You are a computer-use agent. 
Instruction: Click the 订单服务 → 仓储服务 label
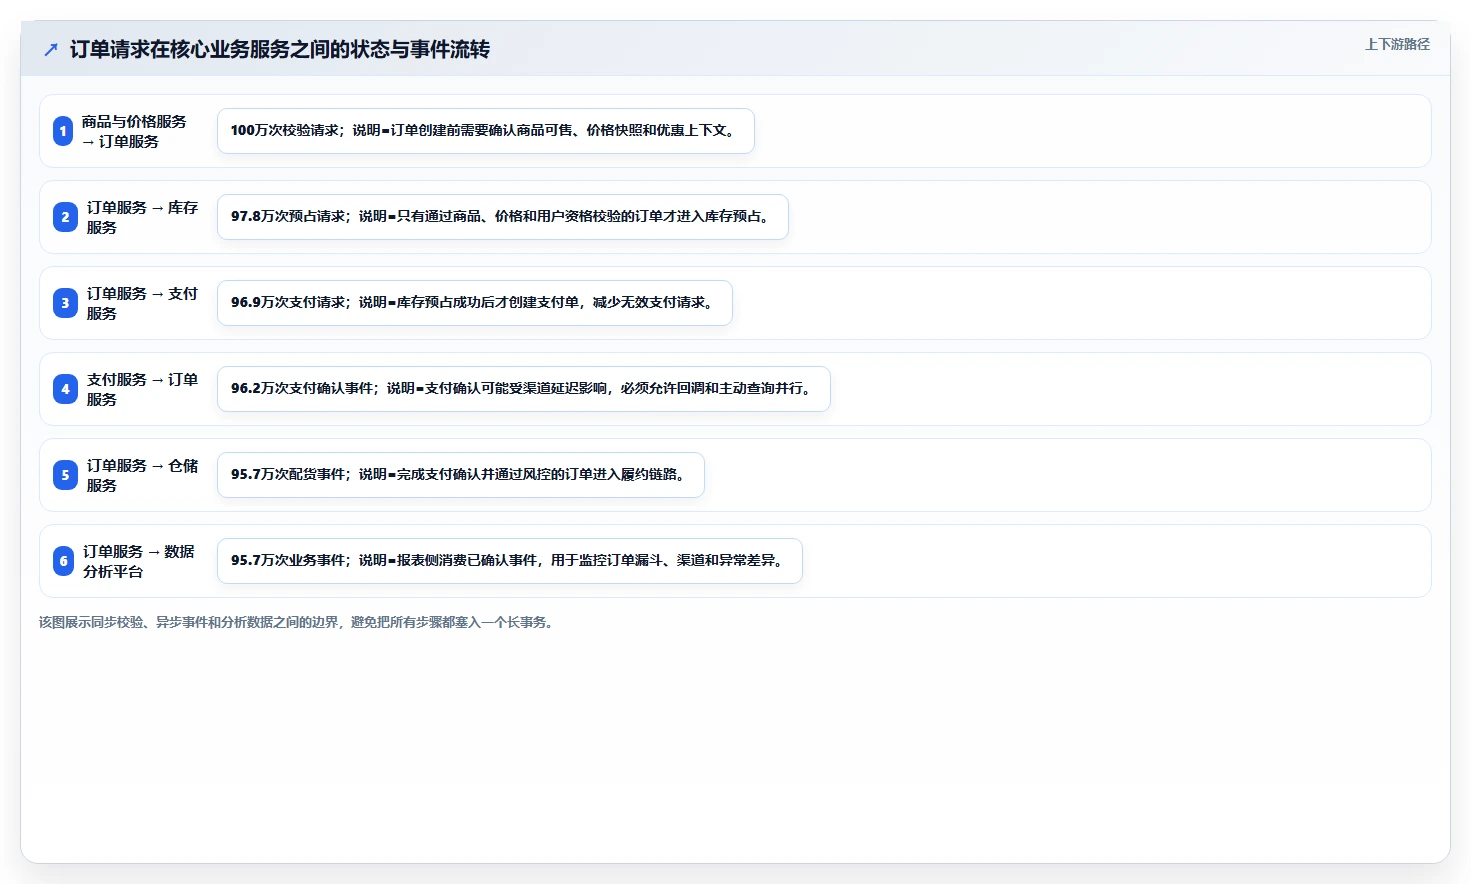[142, 475]
